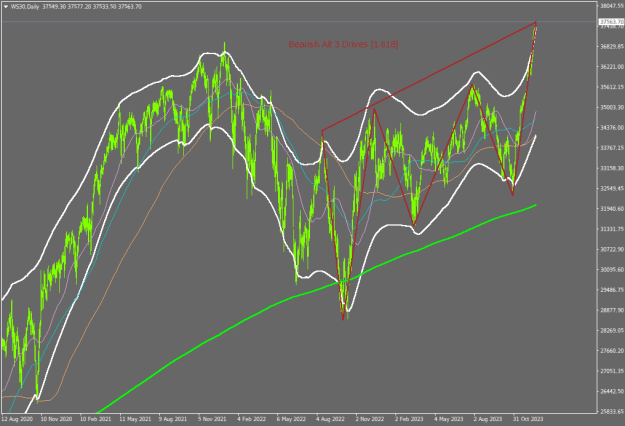Click the 30722.90 price axis label
The image size is (625, 426).
pos(612,249)
